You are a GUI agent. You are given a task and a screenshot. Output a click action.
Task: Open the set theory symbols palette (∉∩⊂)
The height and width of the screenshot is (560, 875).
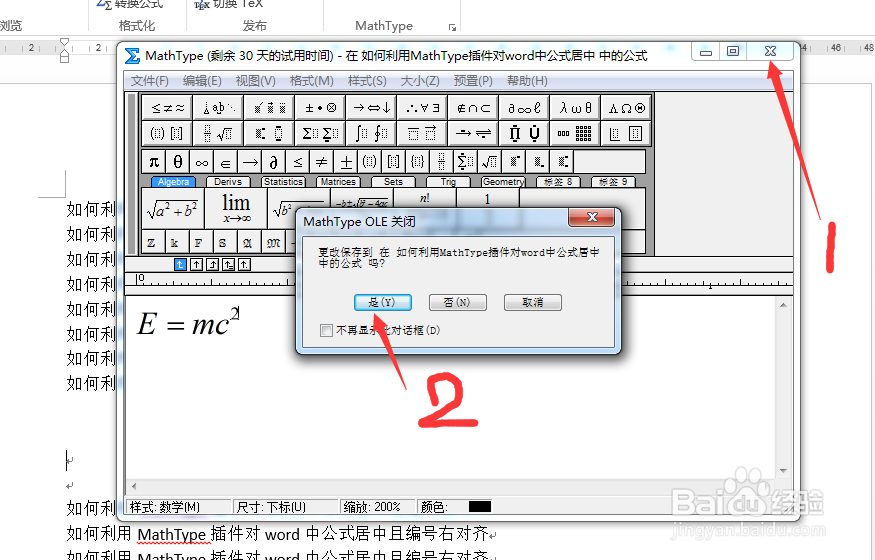(x=473, y=108)
